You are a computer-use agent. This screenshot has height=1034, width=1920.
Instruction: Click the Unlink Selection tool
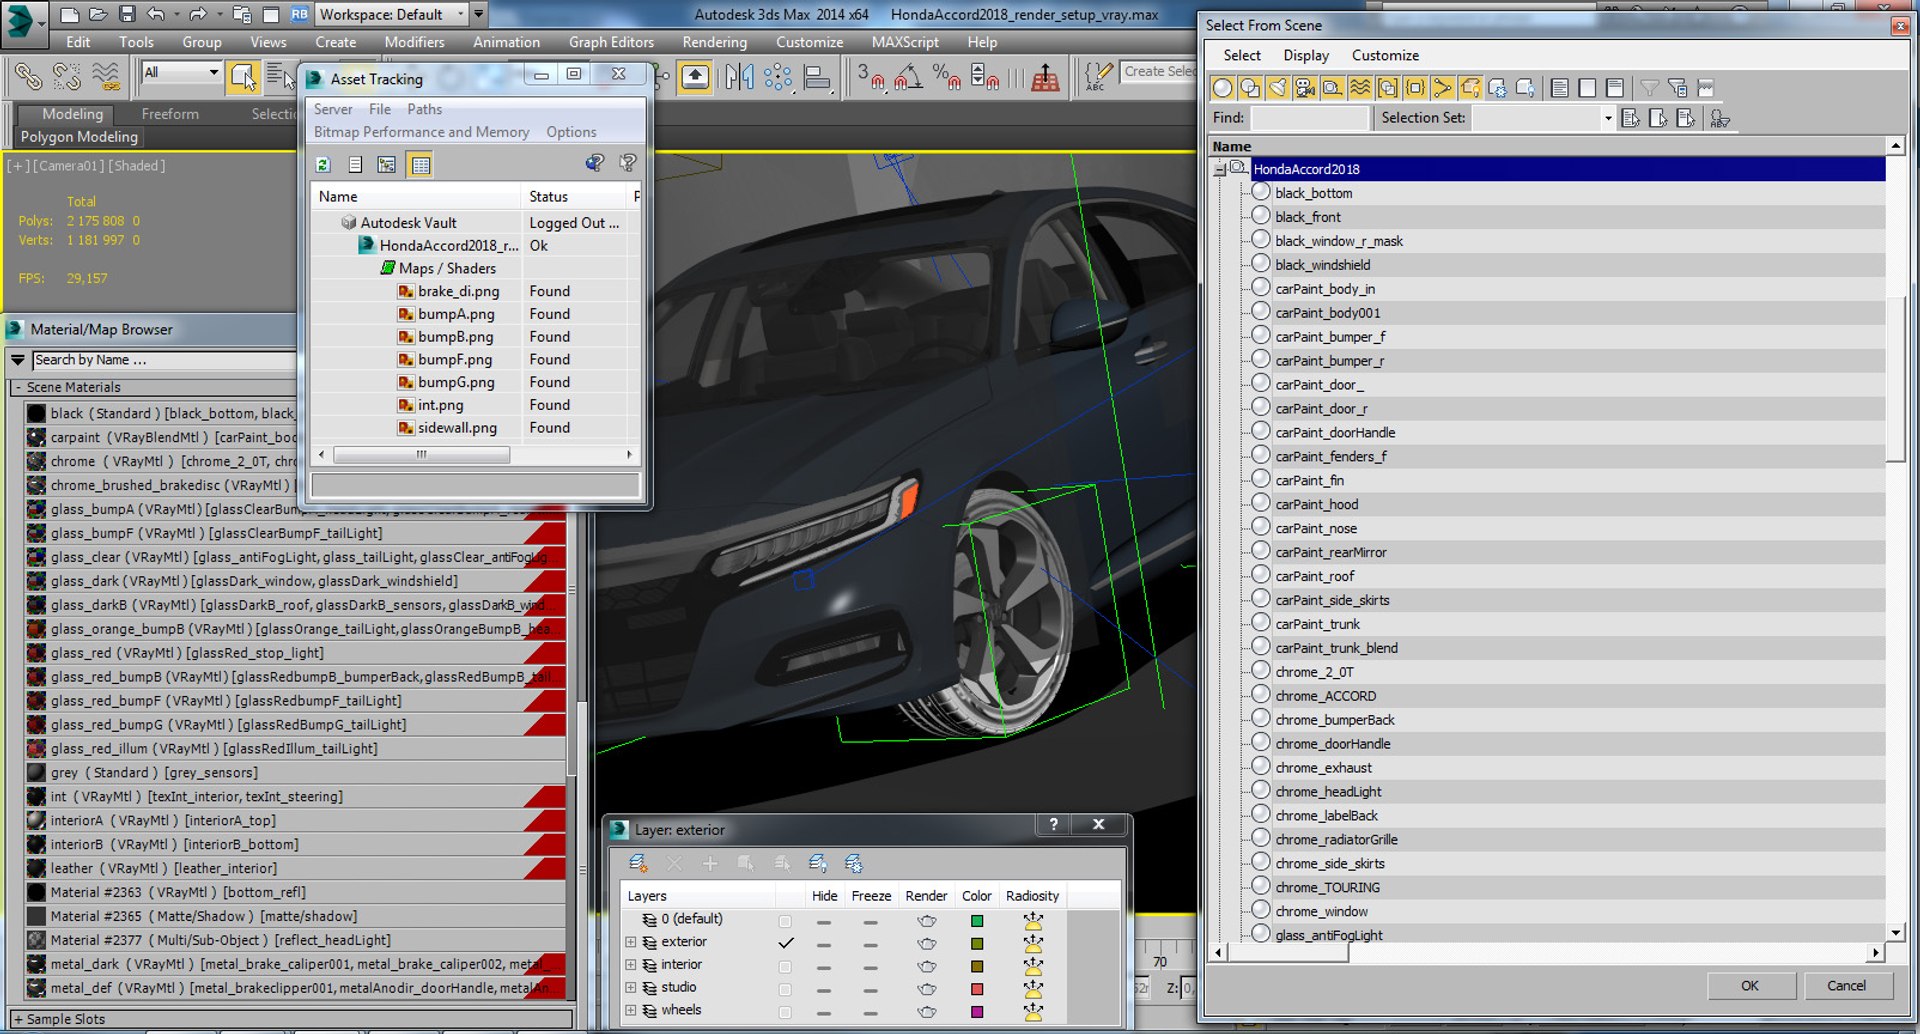(67, 77)
